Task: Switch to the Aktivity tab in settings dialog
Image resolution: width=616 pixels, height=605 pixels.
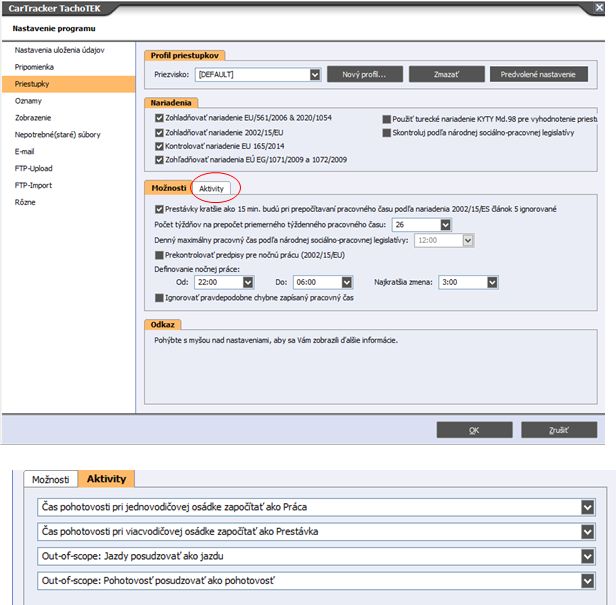Action: 211,189
